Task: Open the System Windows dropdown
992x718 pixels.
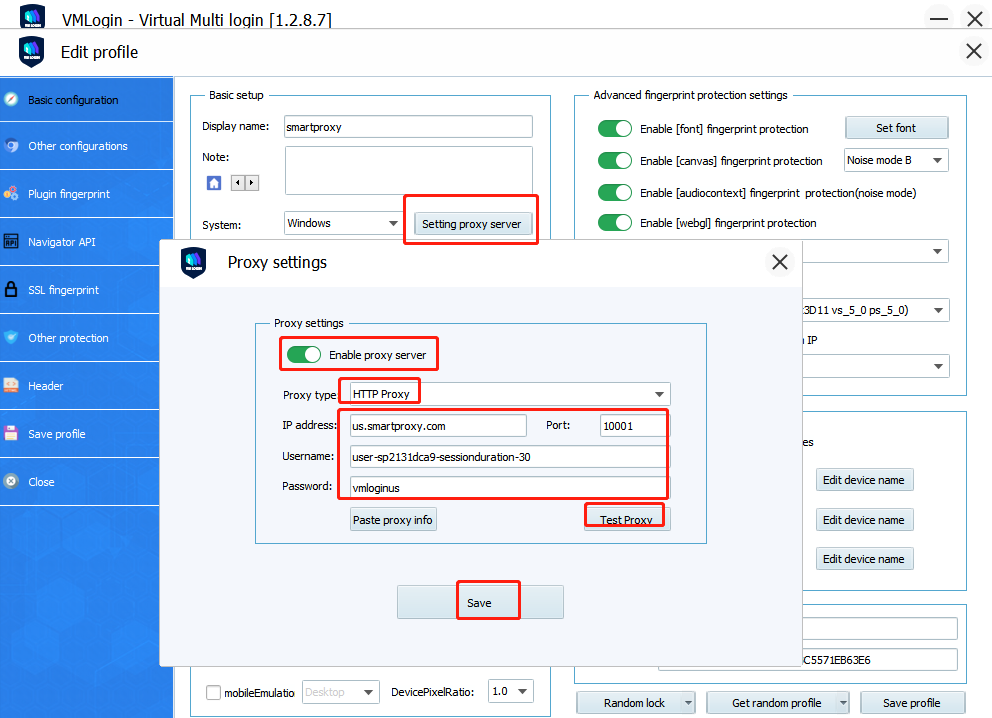Action: [342, 223]
